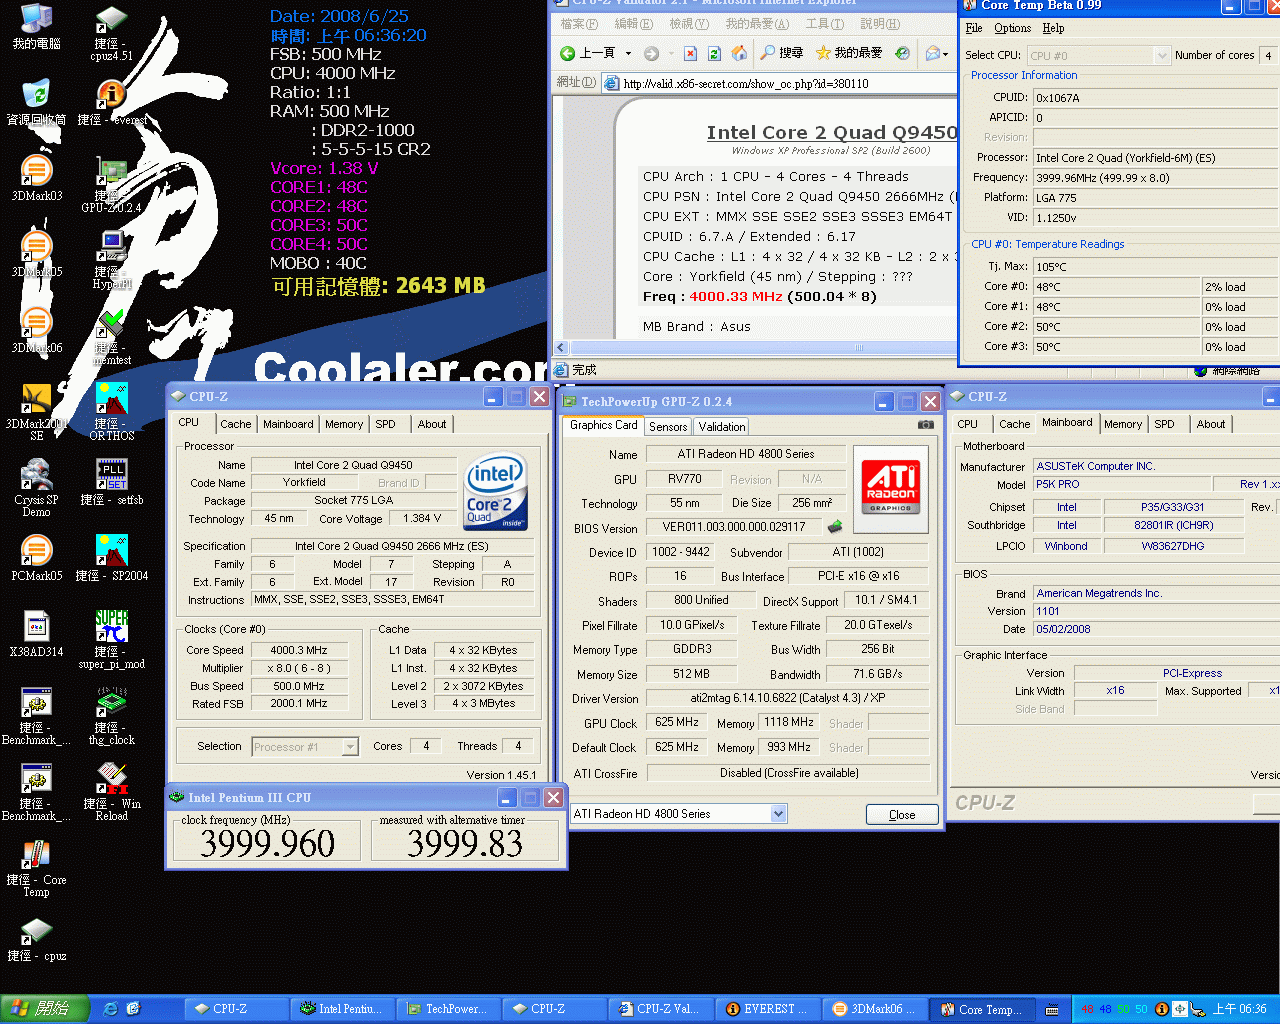
Task: Open the Core Temp desktop shortcut
Action: 36,868
